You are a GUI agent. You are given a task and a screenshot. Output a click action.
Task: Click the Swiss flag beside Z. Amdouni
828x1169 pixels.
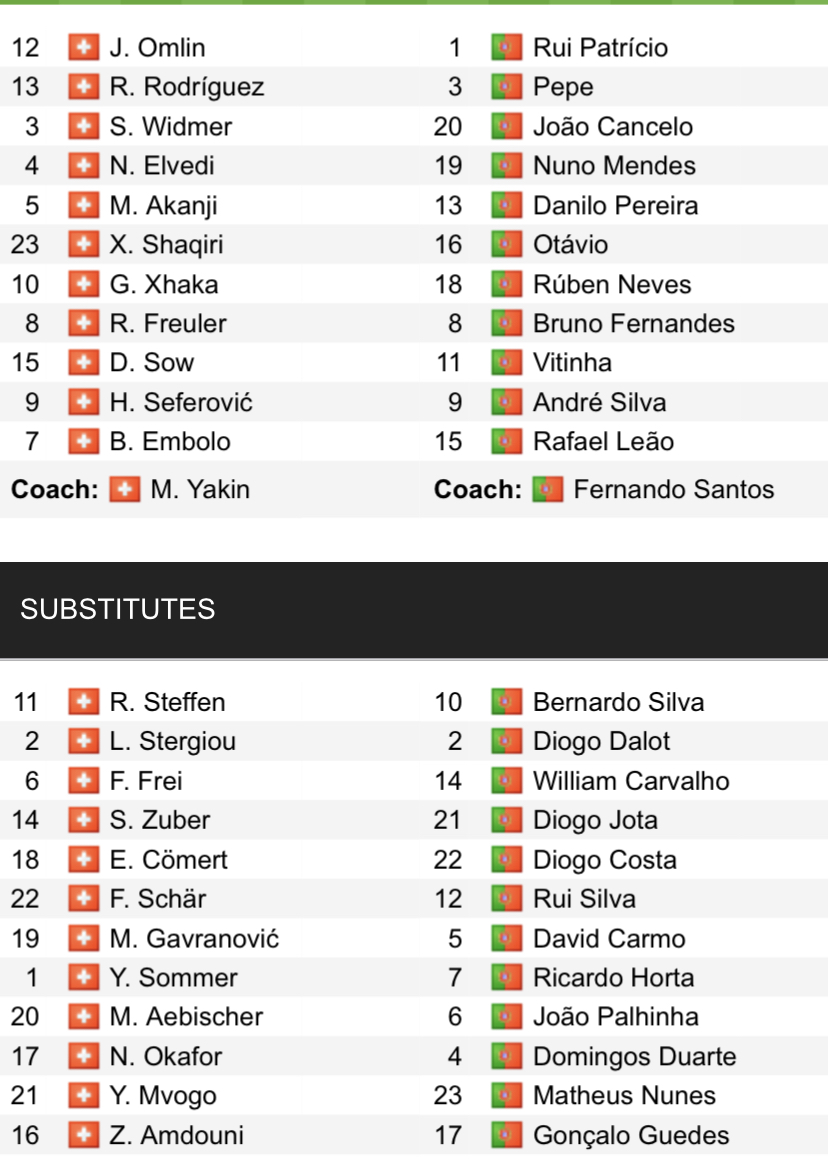coord(83,1135)
